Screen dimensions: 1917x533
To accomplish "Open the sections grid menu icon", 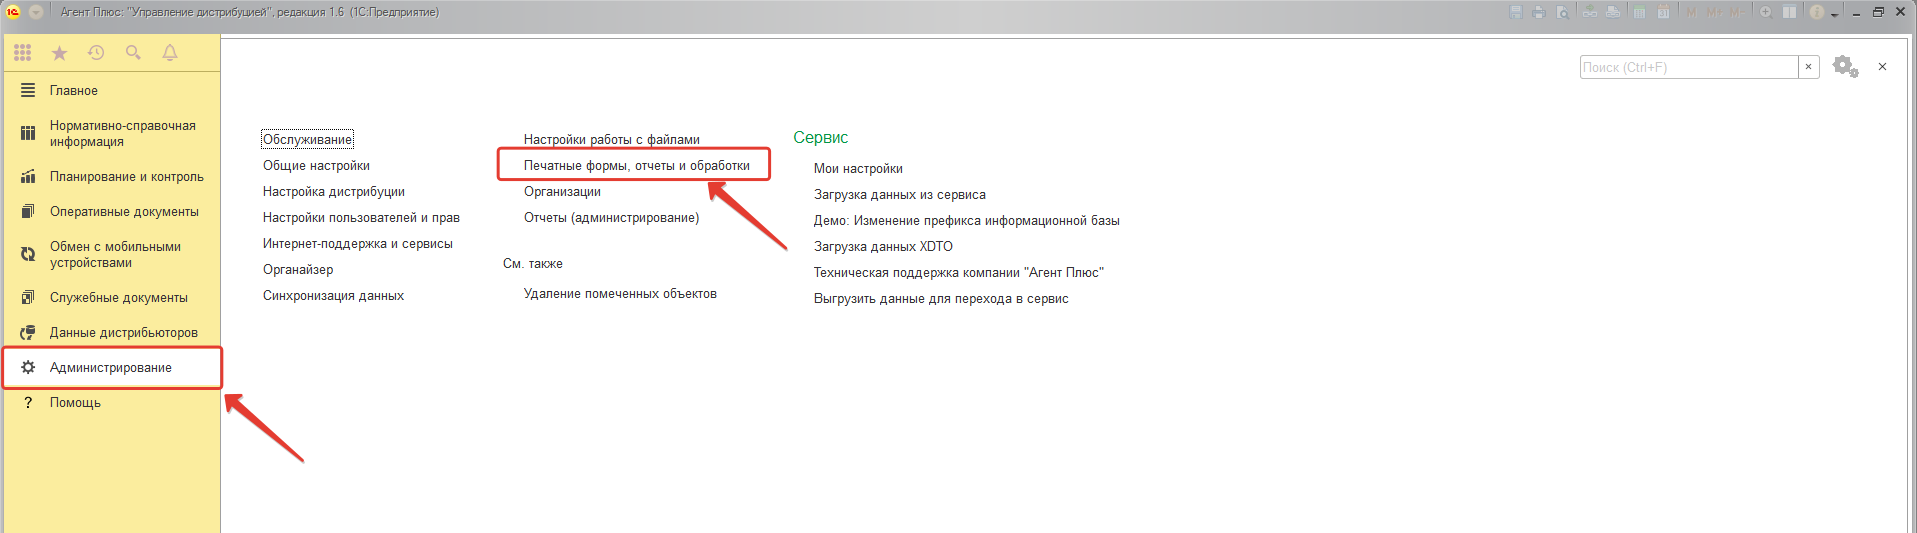I will pyautogui.click(x=22, y=52).
